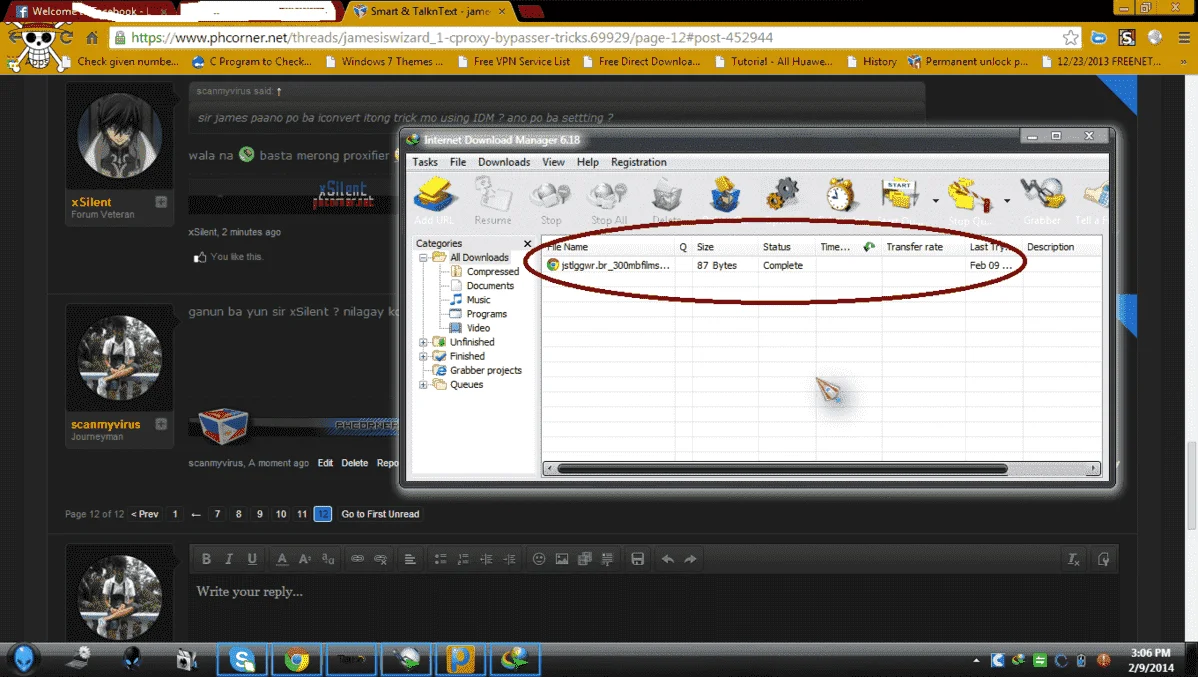This screenshot has height=677, width=1198.
Task: Click Go to First Unread link
Action: coord(380,514)
